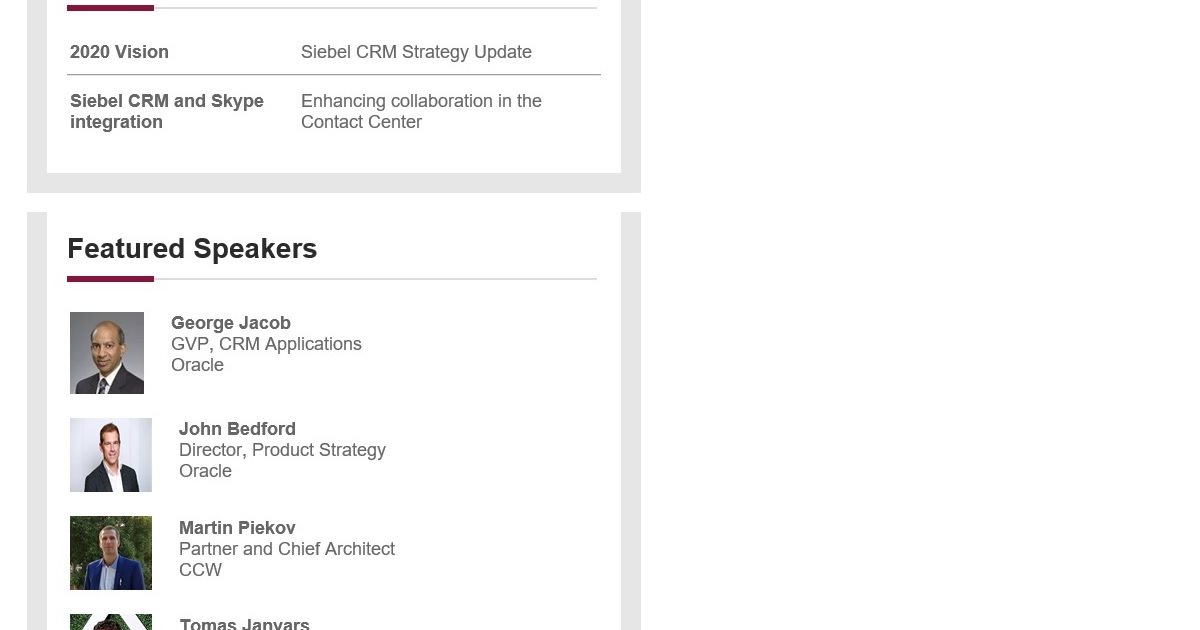Select the Martin Piekov speaker name
Image resolution: width=1200 pixels, height=630 pixels.
(237, 528)
